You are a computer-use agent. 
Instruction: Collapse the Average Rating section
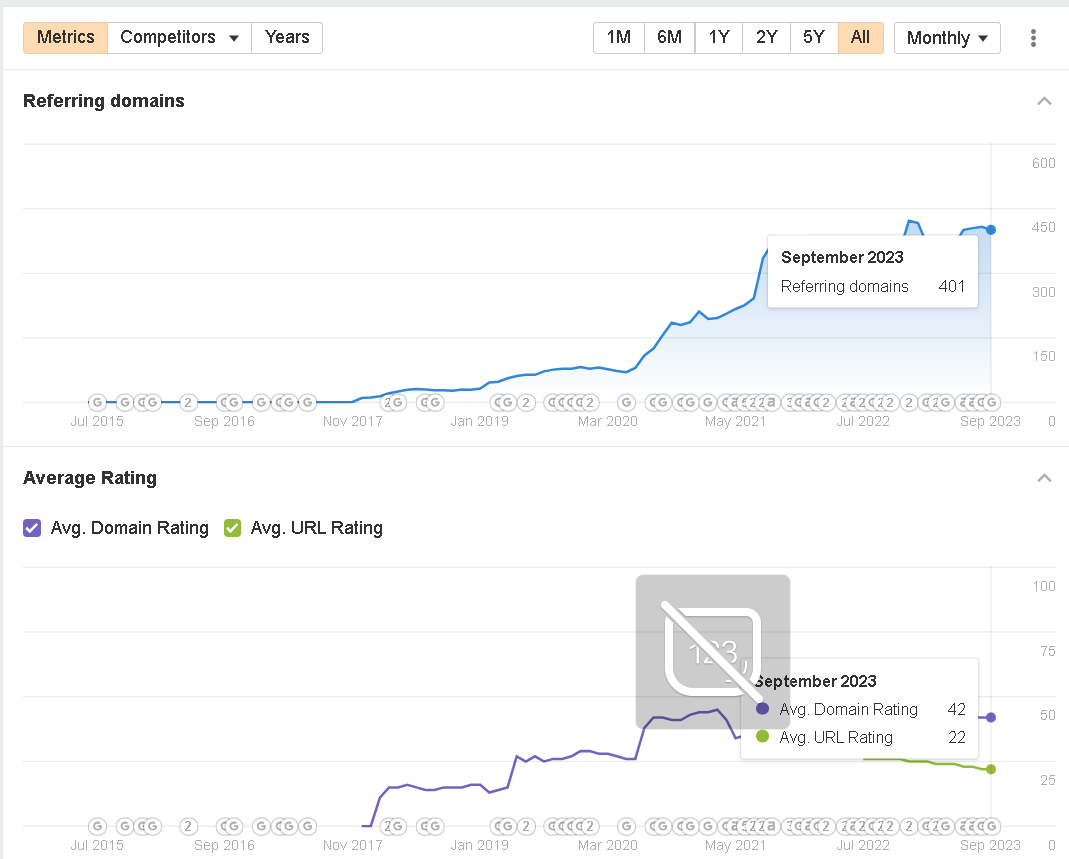tap(1044, 478)
